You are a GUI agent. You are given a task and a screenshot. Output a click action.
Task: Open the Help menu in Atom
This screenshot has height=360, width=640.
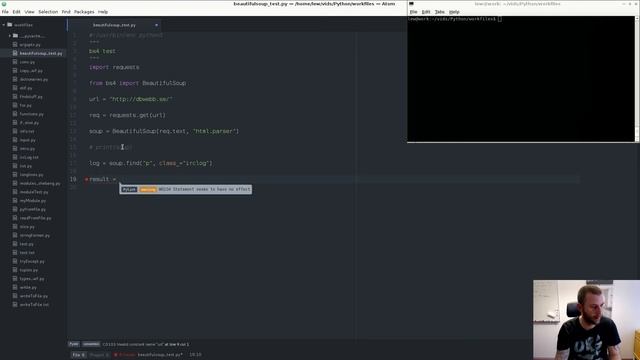103,12
